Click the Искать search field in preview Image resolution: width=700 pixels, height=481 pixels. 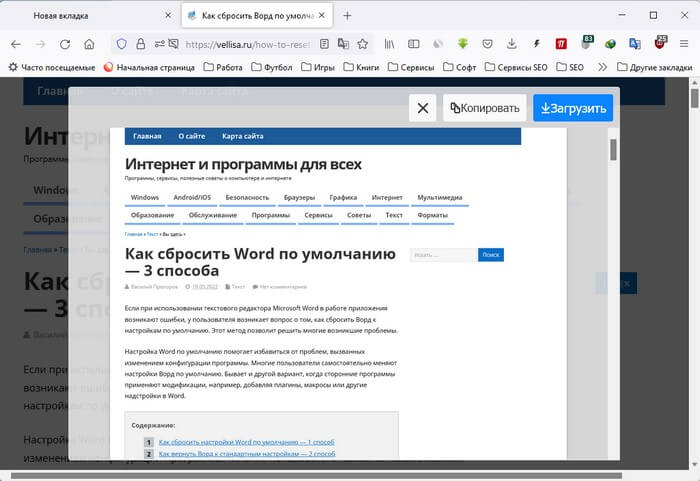point(443,255)
